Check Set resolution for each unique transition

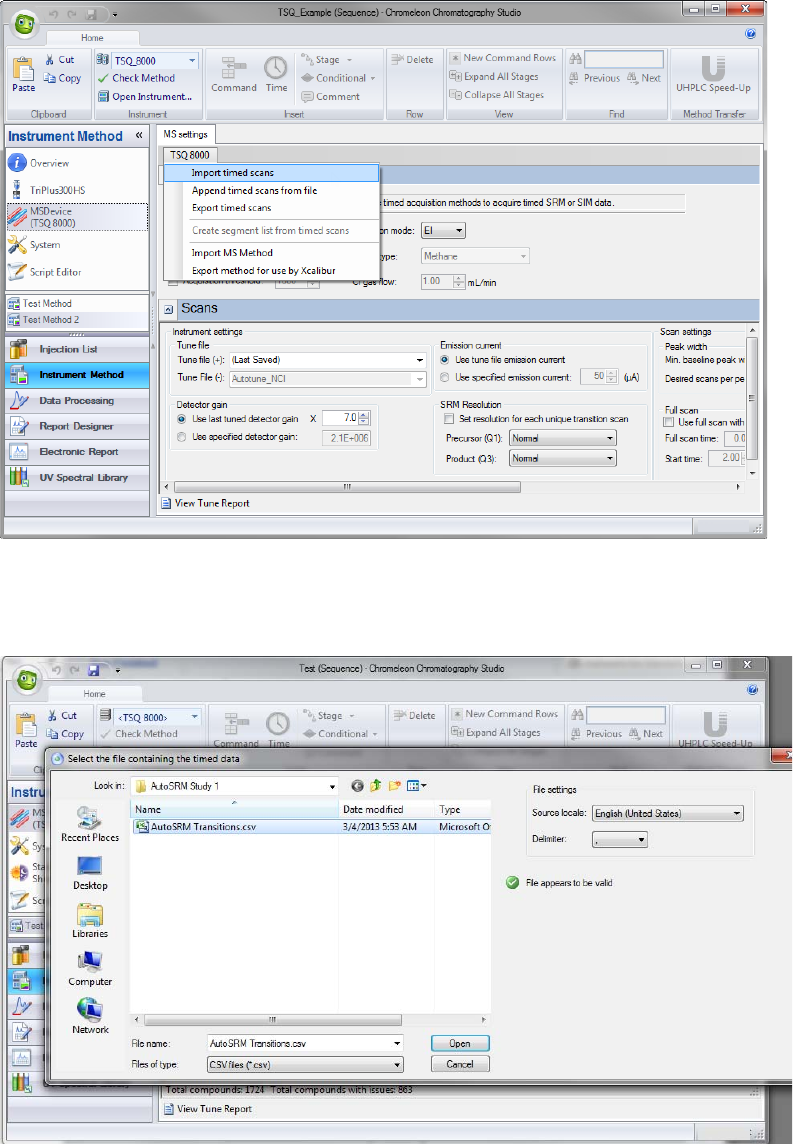[x=449, y=419]
